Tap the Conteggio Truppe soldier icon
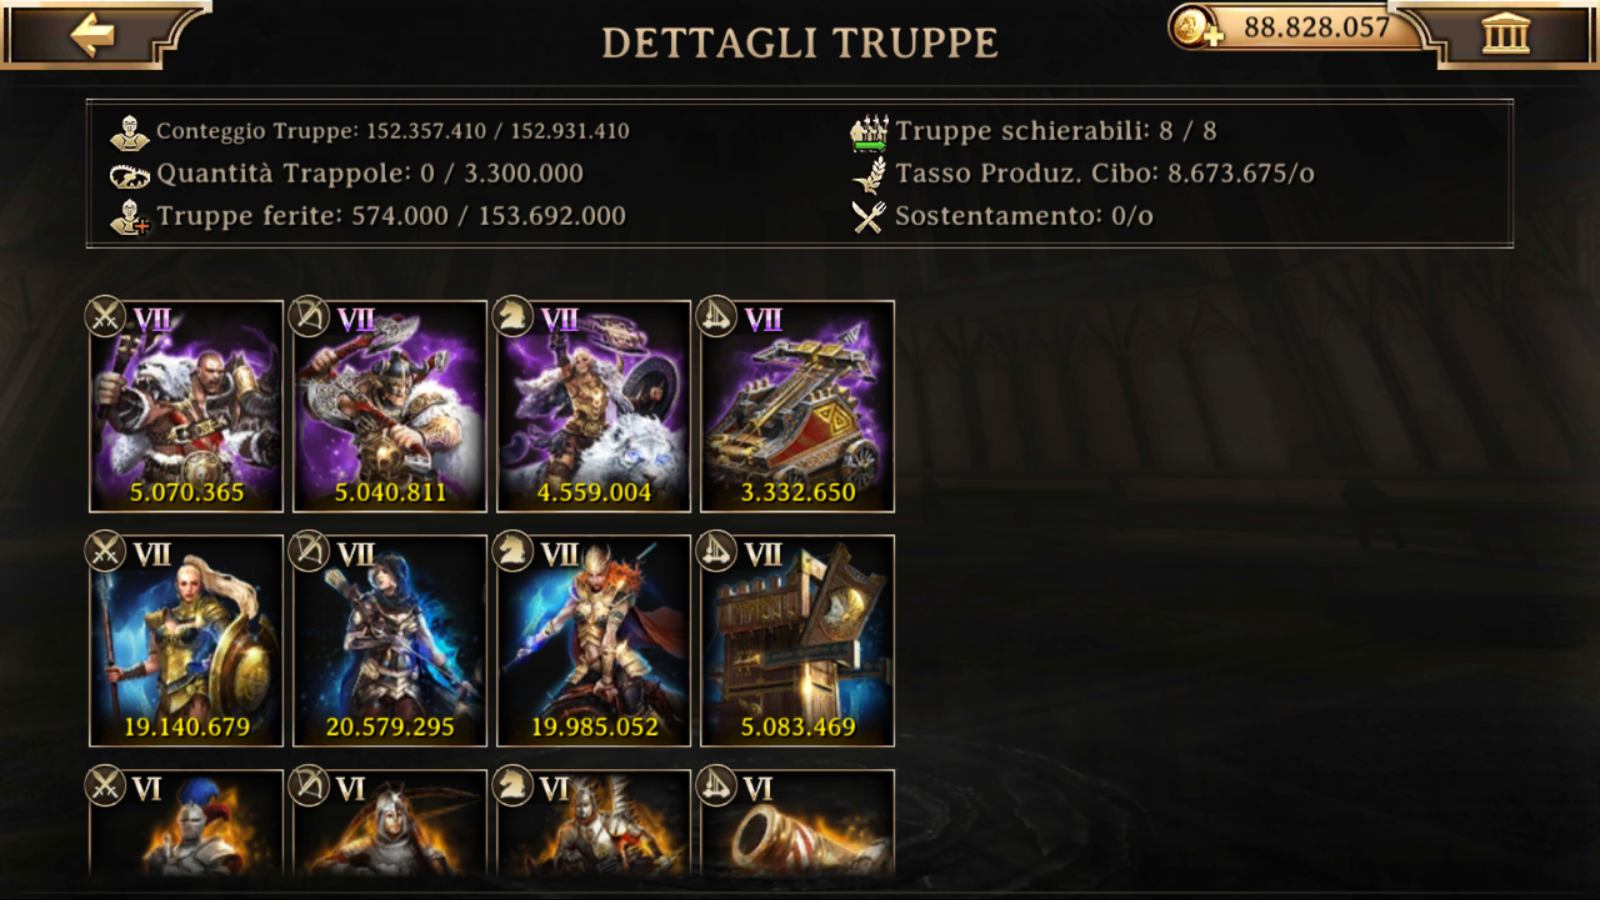Image resolution: width=1600 pixels, height=900 pixels. tap(129, 131)
